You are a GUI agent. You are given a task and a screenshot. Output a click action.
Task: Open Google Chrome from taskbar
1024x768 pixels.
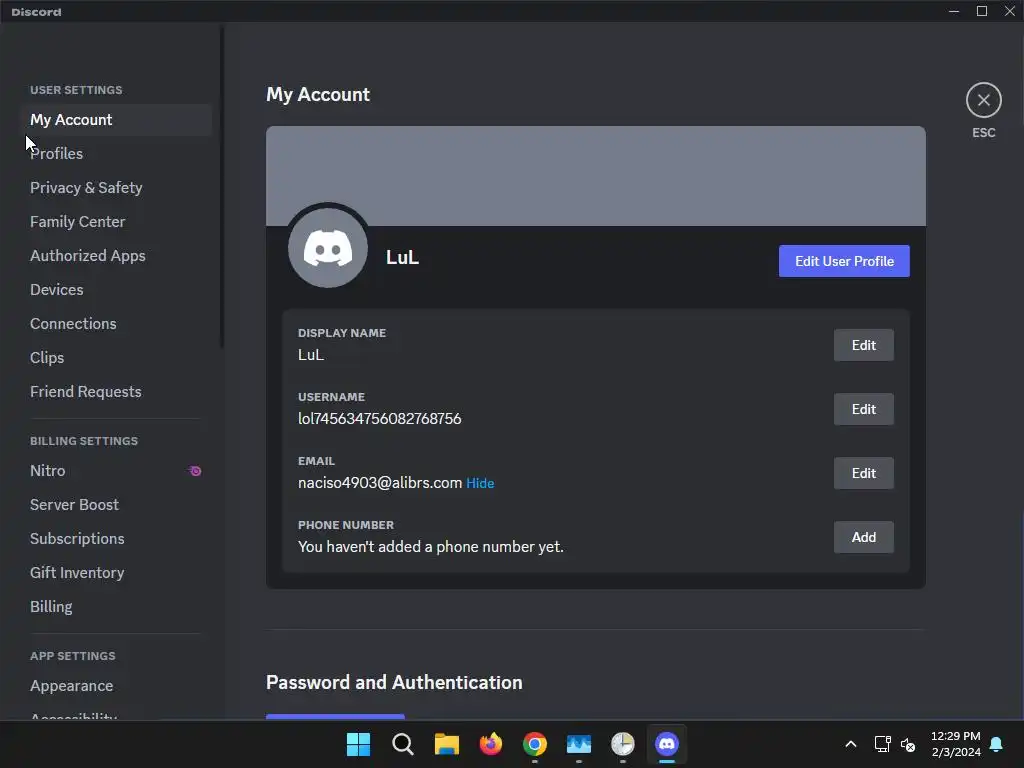click(x=535, y=744)
